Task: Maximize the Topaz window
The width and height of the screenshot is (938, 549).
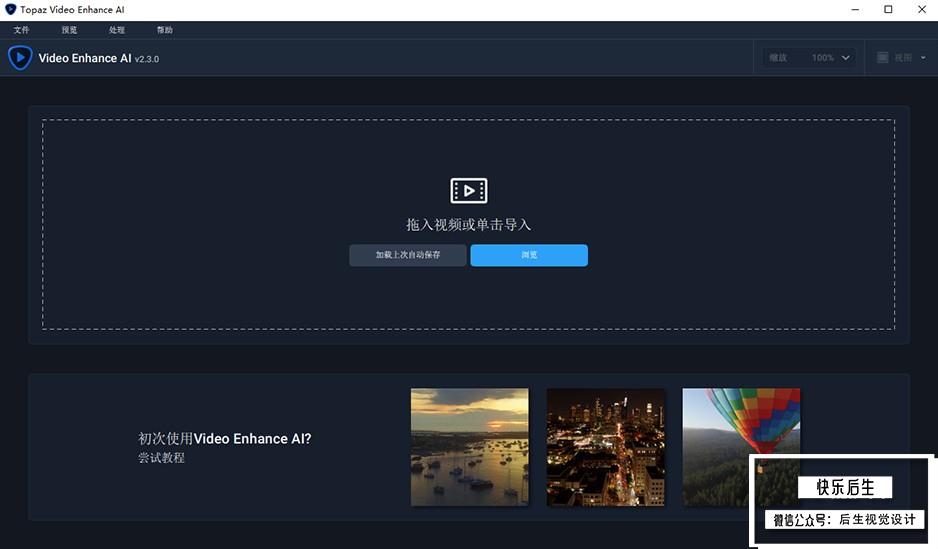Action: pos(888,10)
